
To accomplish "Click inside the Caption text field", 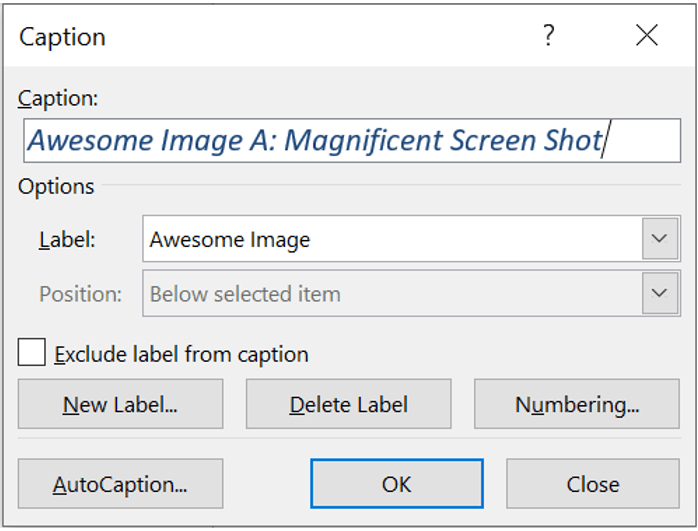I will (x=350, y=141).
